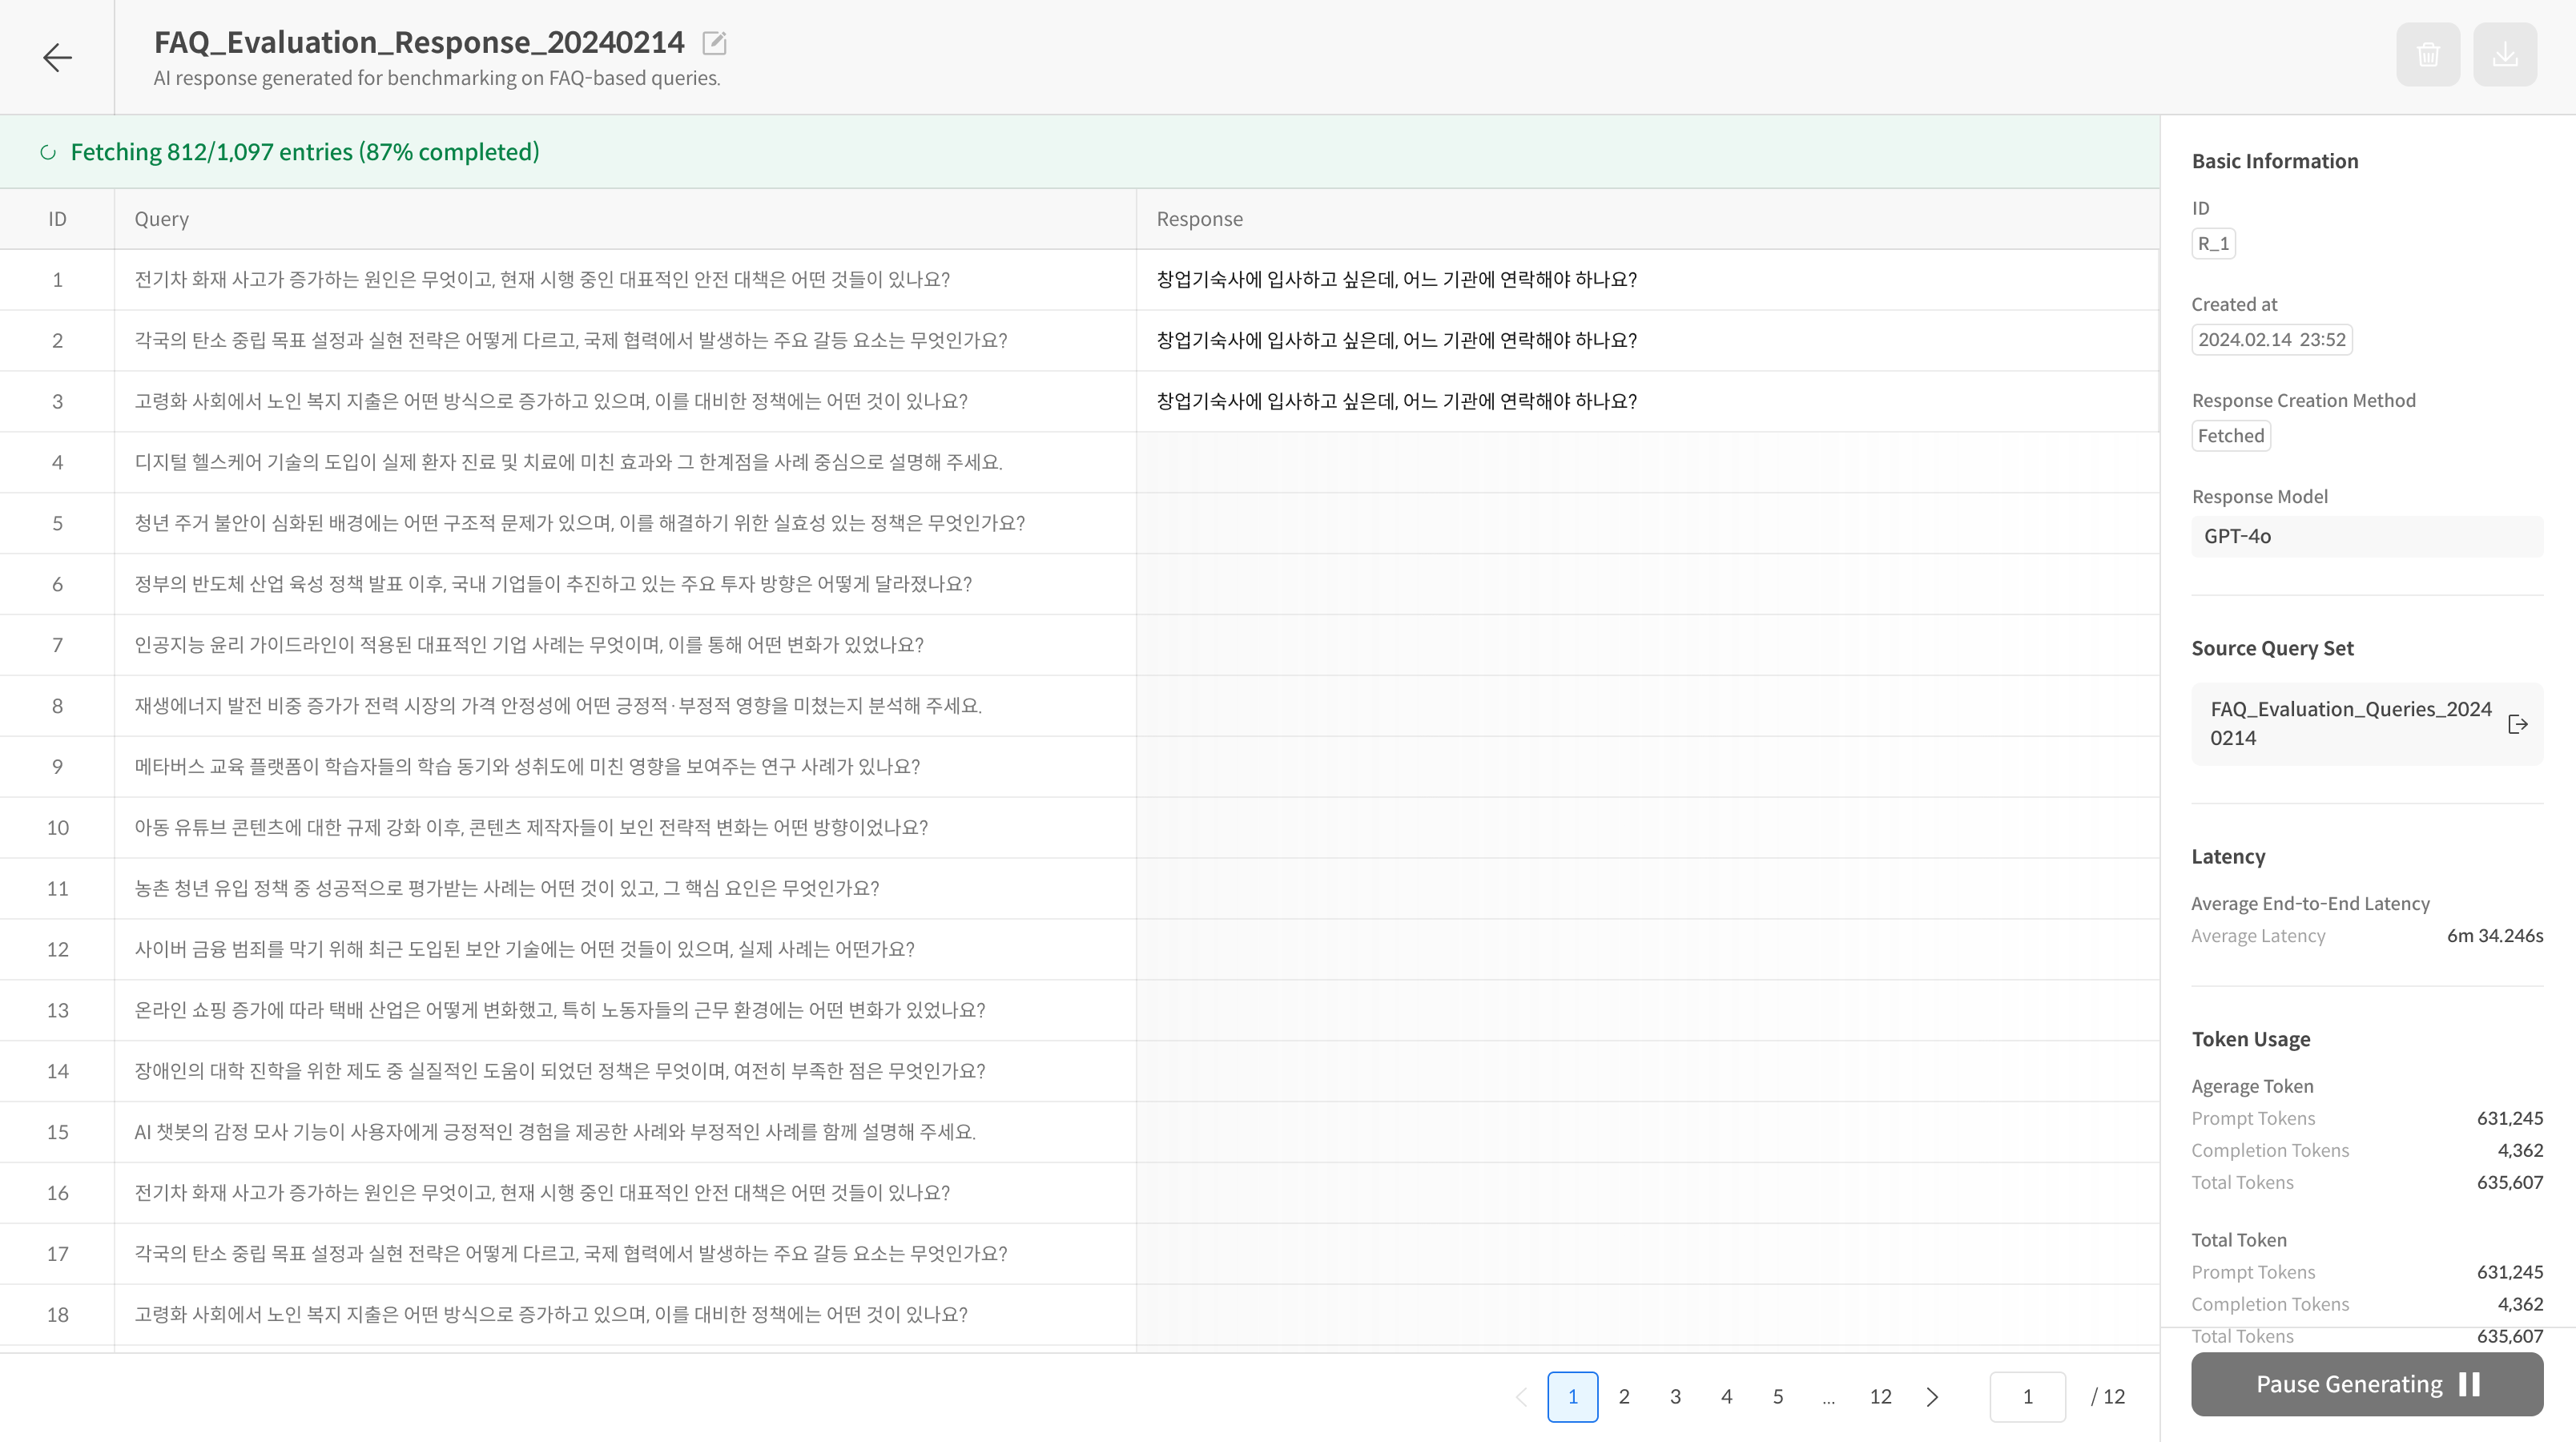2576x1442 pixels.
Task: Select page 3 in pagination
Action: (1675, 1397)
